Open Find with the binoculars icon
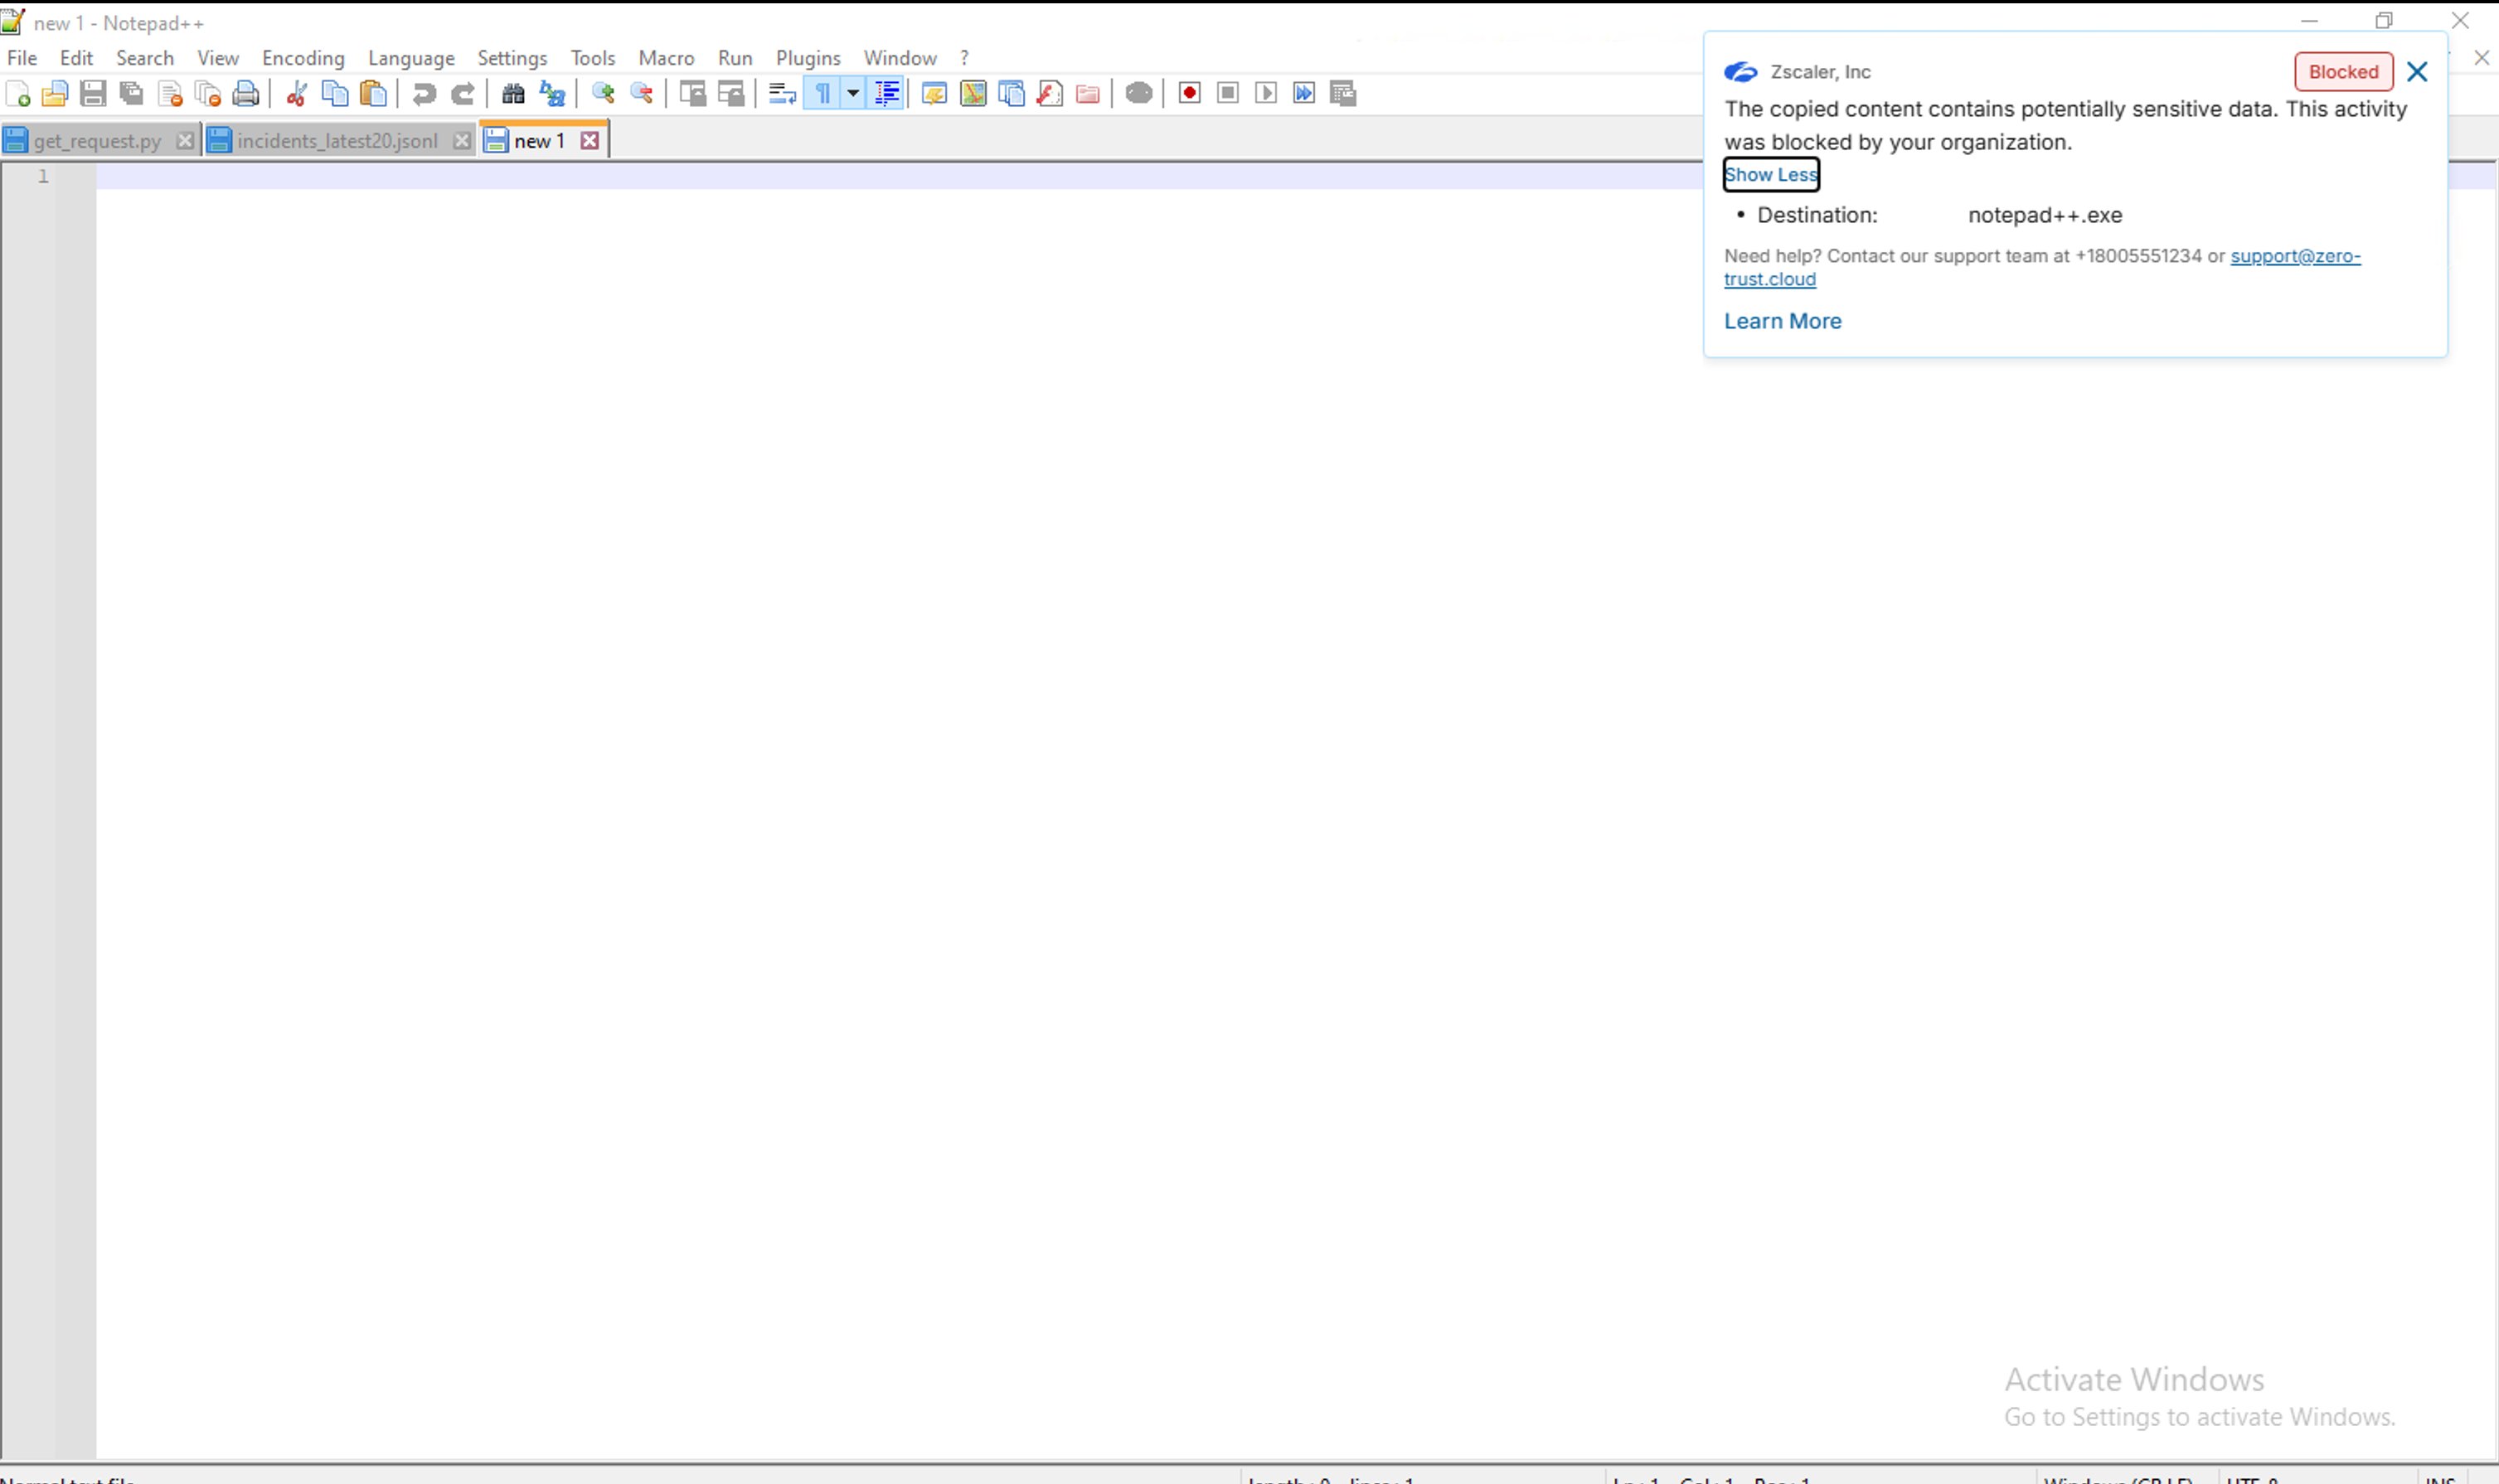Viewport: 2499px width, 1484px height. [513, 94]
